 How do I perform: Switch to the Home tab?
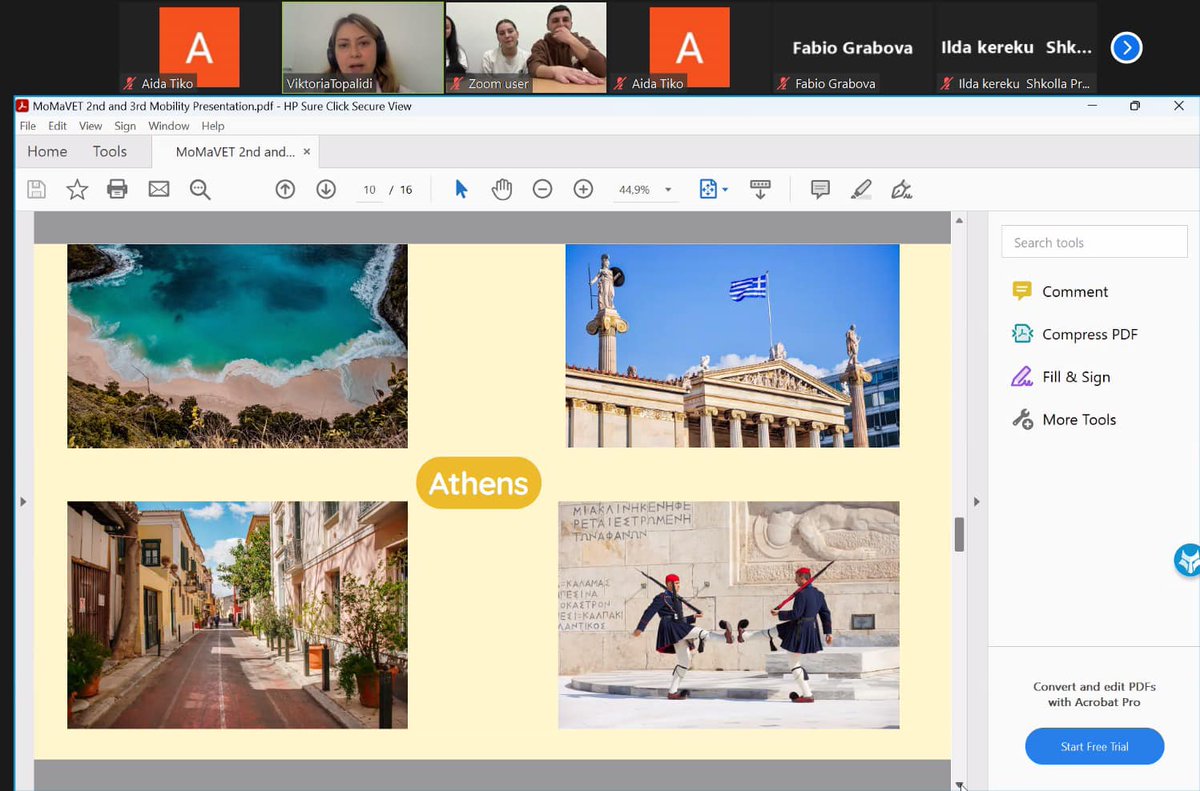click(47, 152)
